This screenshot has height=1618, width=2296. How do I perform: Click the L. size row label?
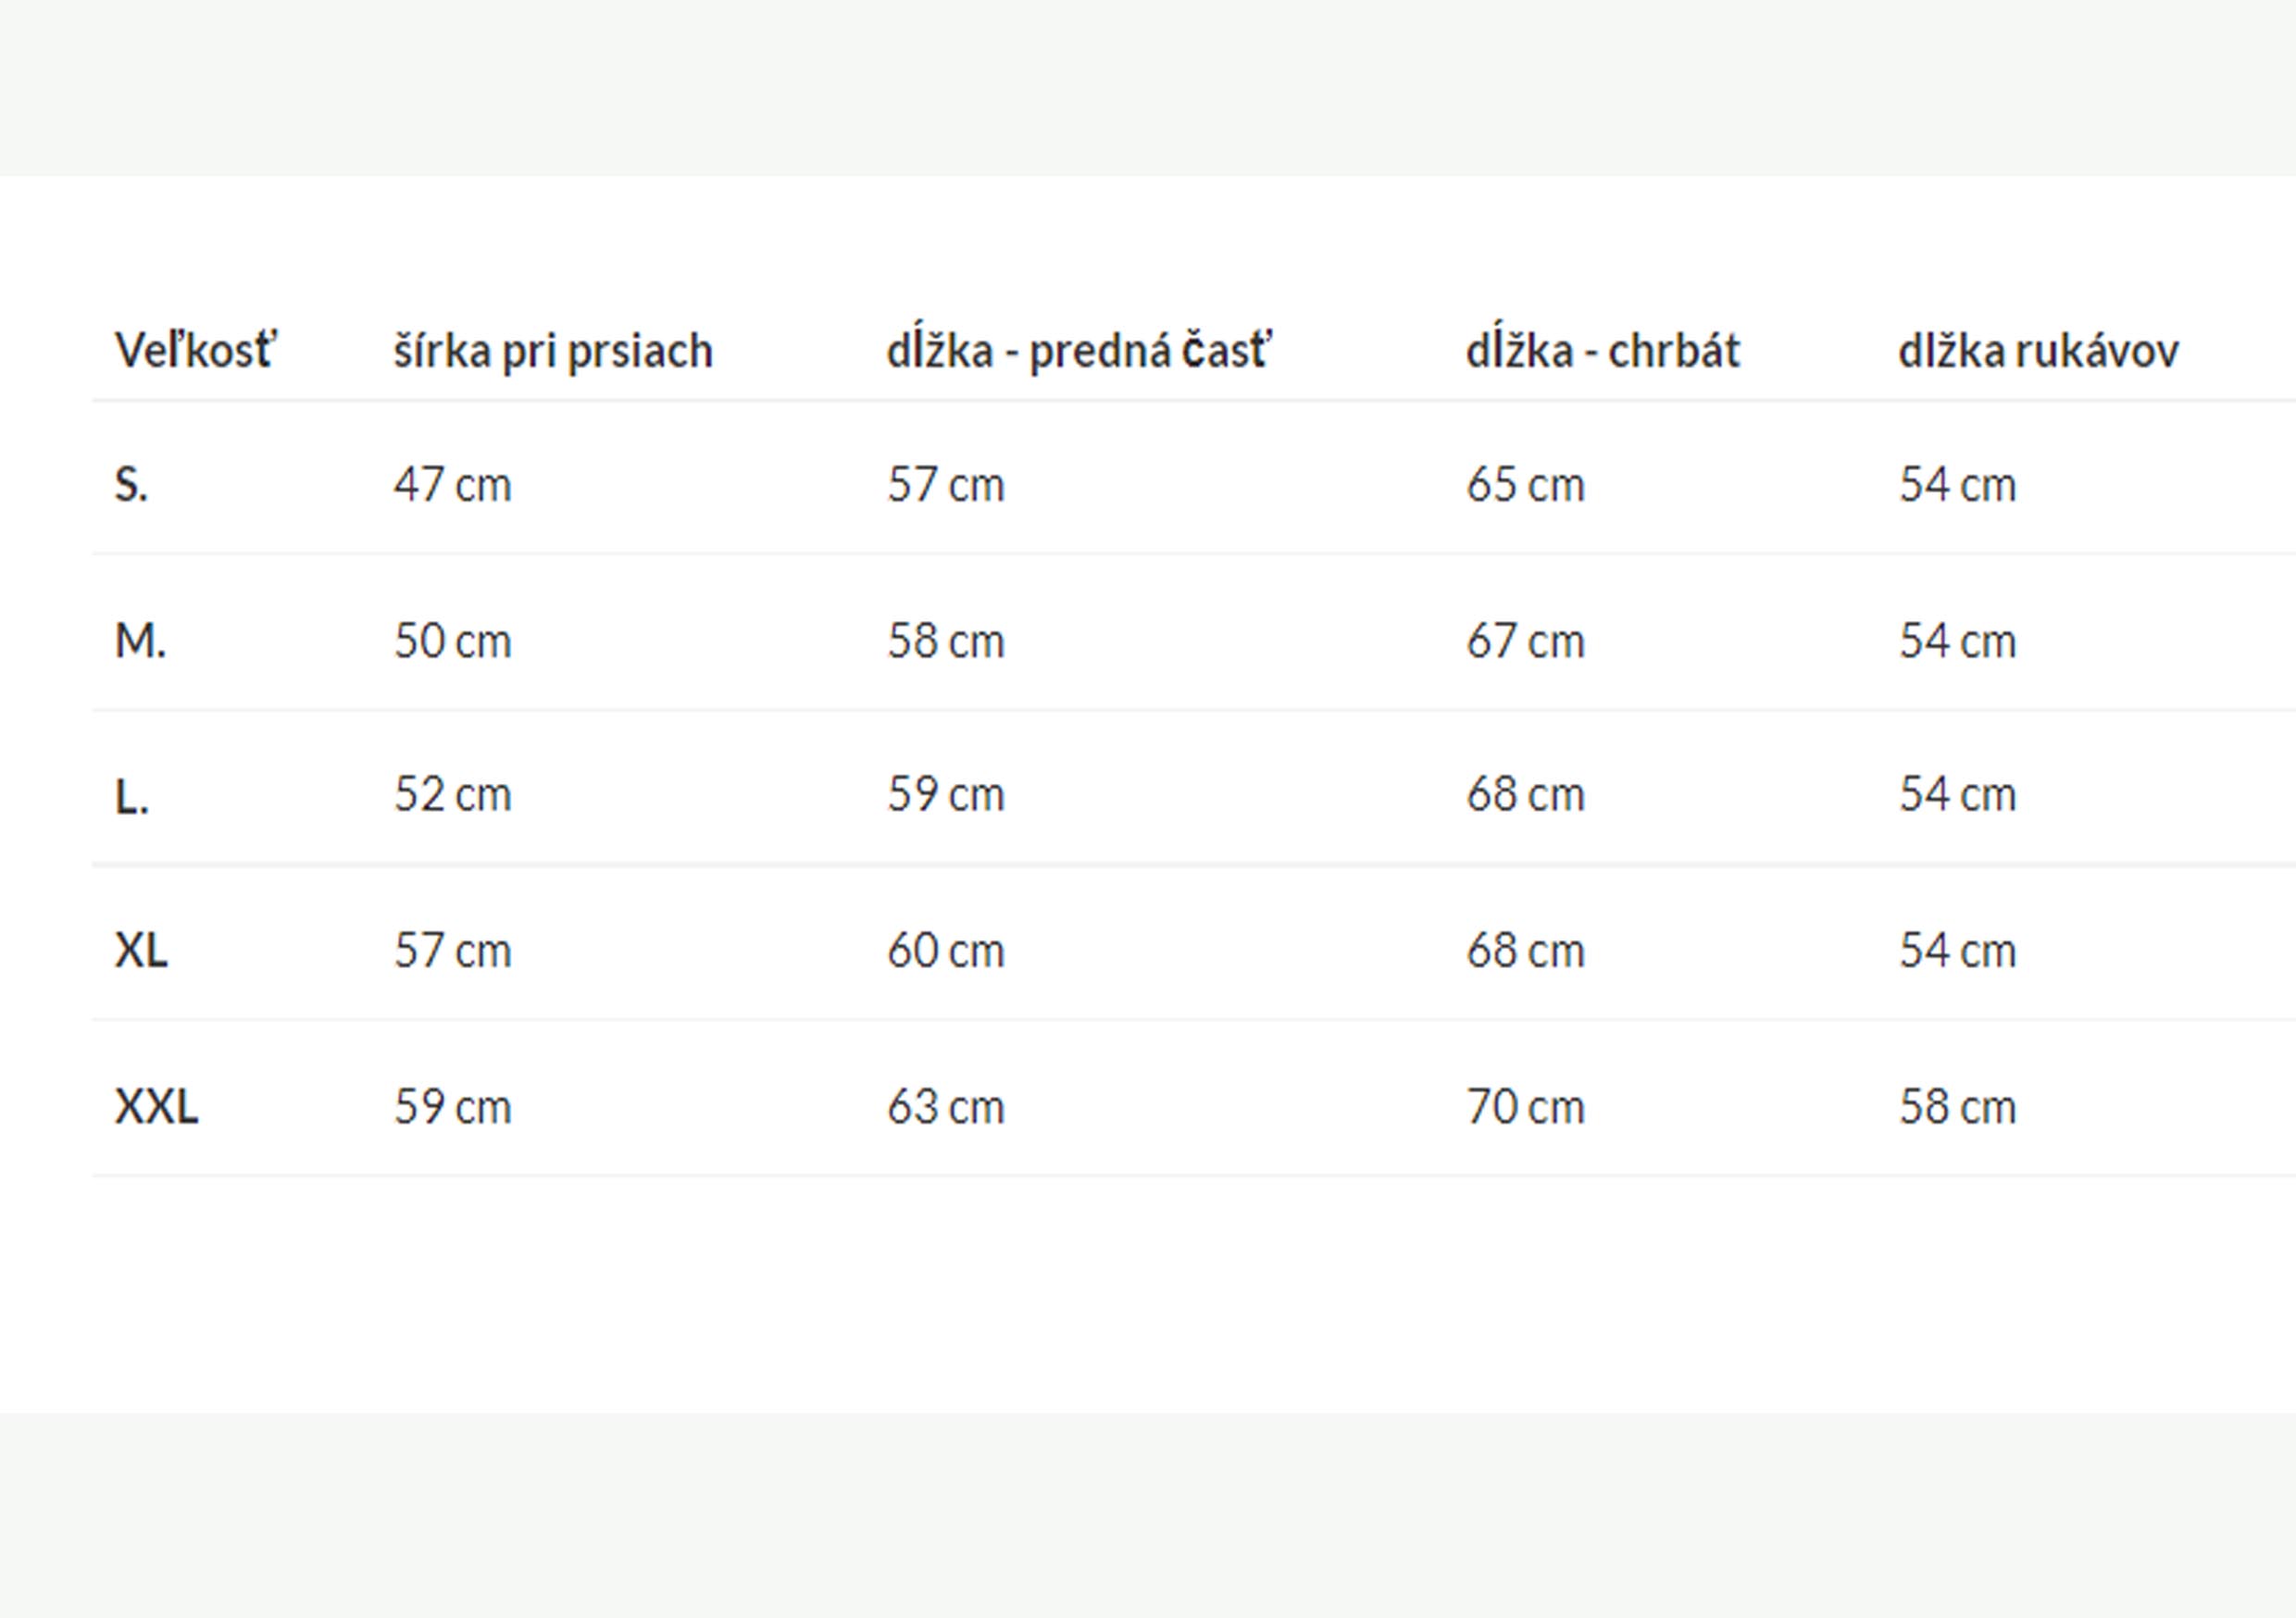[x=132, y=796]
